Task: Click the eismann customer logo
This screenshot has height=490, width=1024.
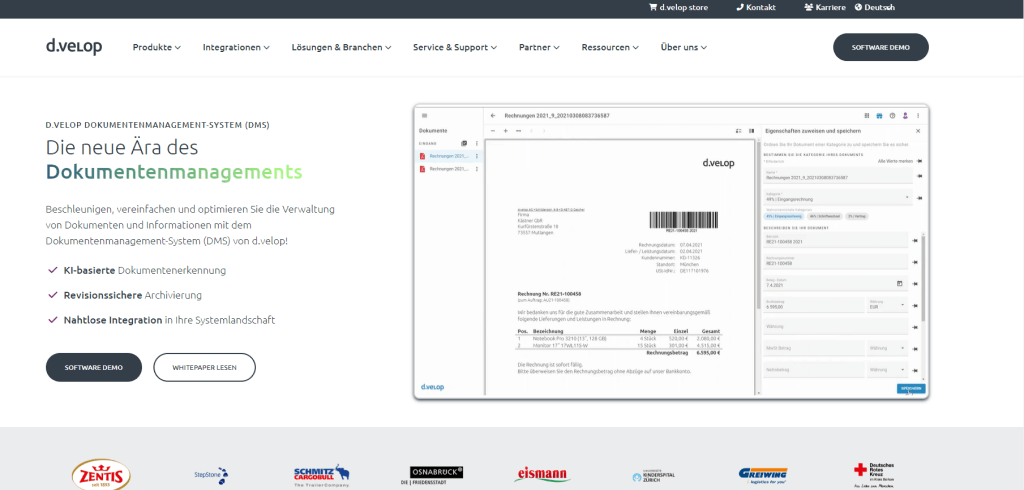Action: [x=542, y=474]
